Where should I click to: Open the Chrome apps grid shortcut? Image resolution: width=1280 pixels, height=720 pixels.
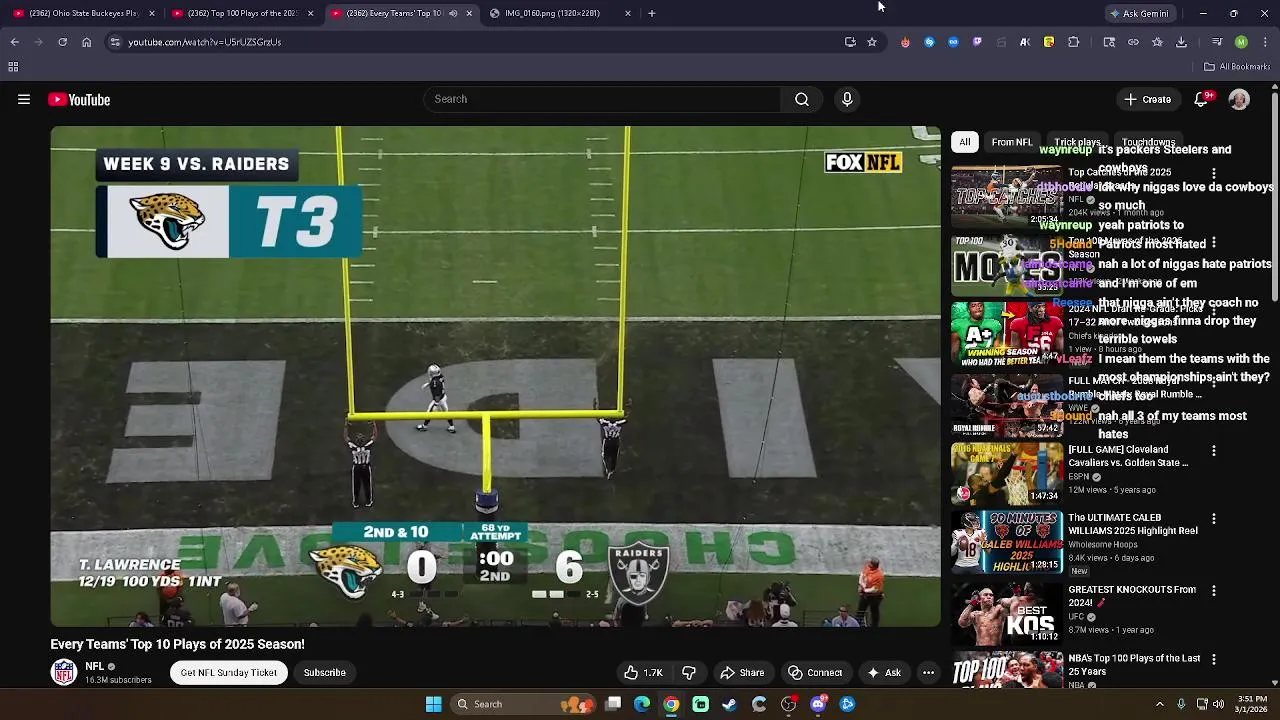tap(13, 67)
